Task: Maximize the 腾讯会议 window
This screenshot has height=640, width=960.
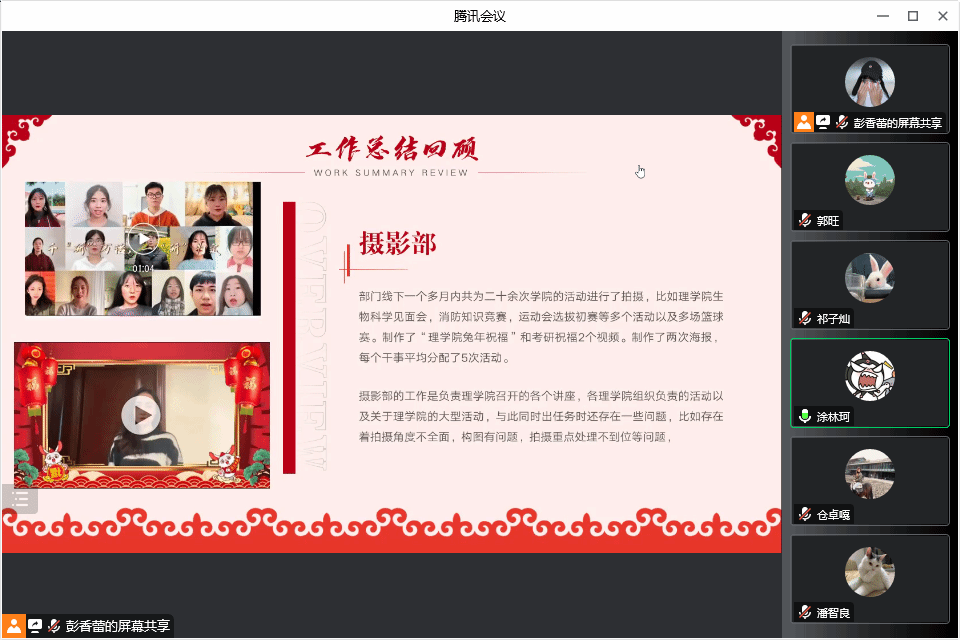Action: click(912, 15)
